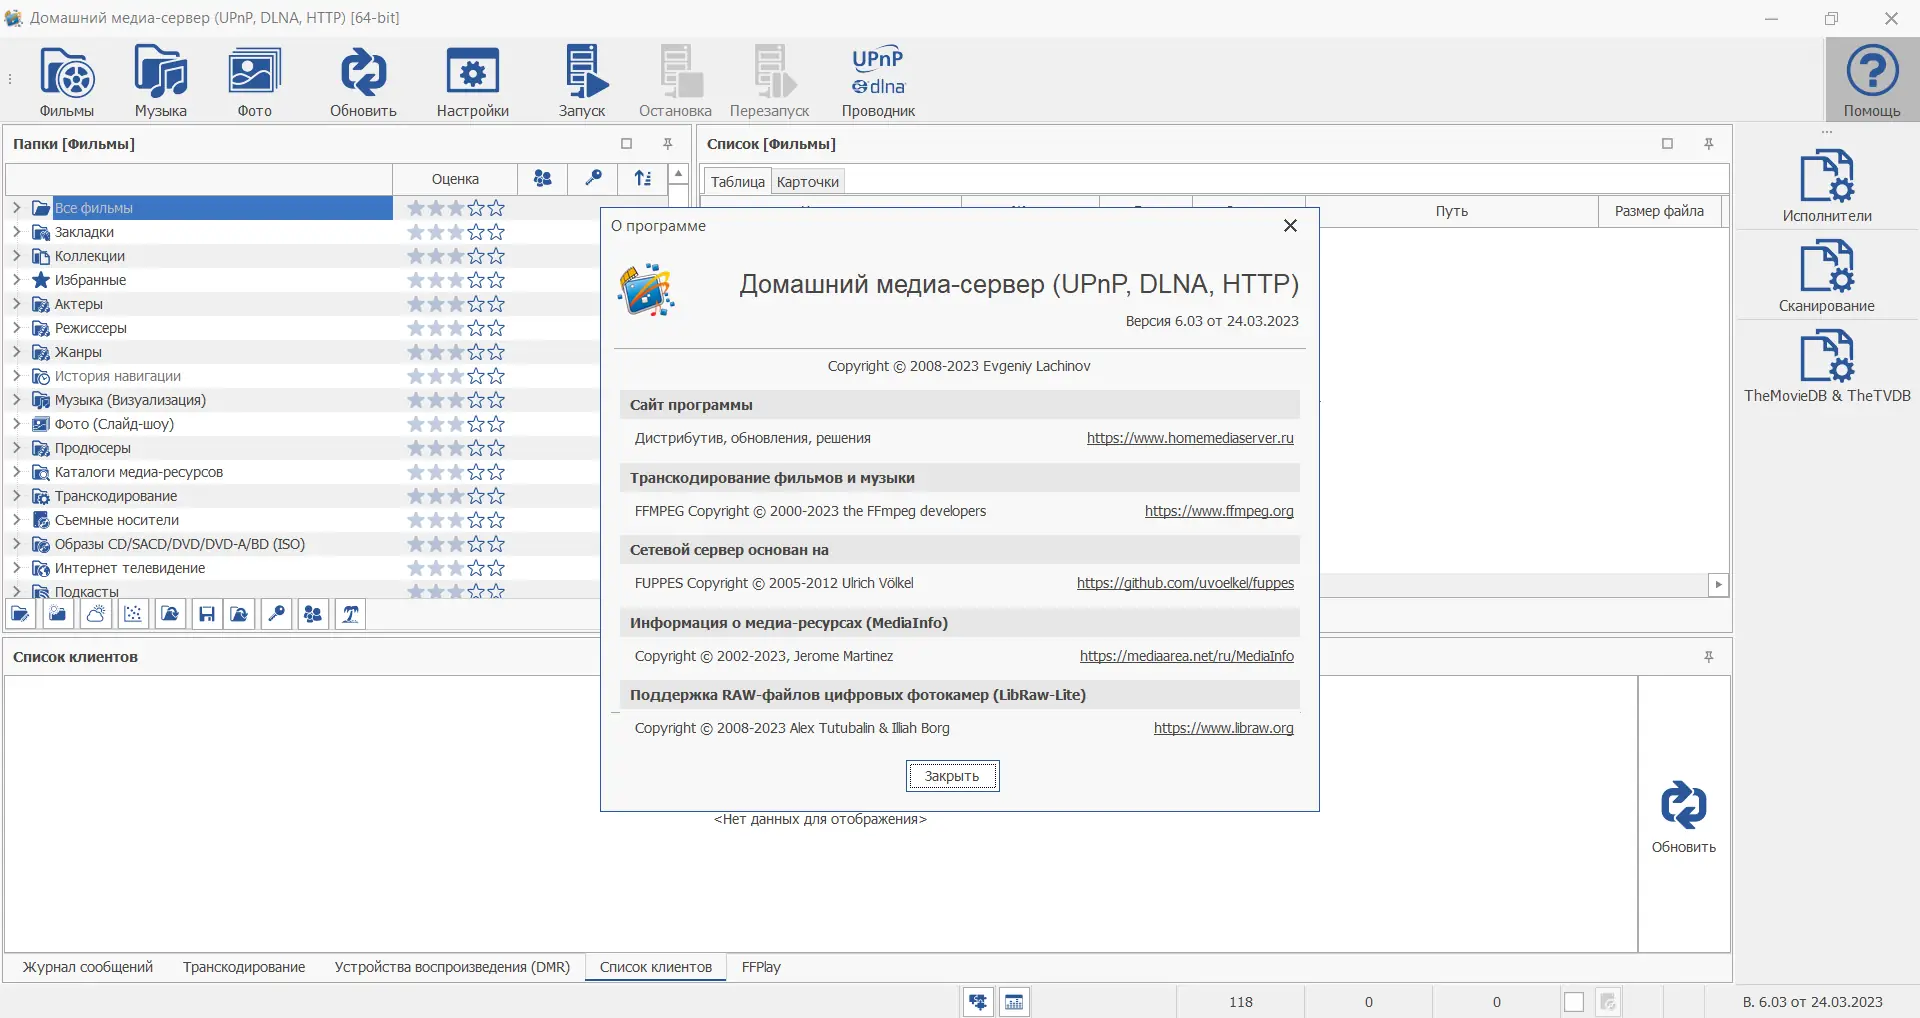The image size is (1920, 1018).
Task: Expand the Интернет телевидение tree node
Action: point(17,568)
